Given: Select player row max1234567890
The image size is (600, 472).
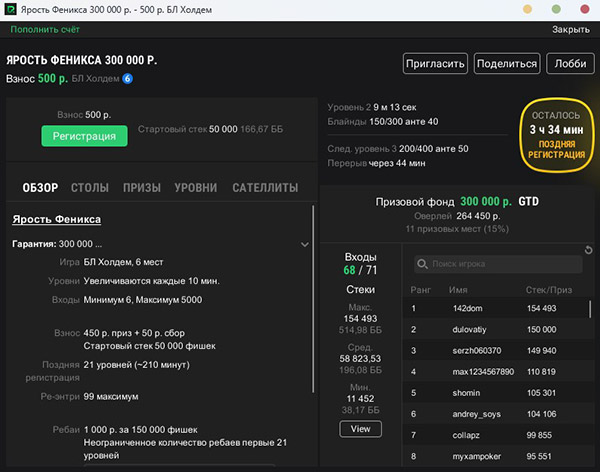Looking at the screenshot, I should click(x=496, y=371).
